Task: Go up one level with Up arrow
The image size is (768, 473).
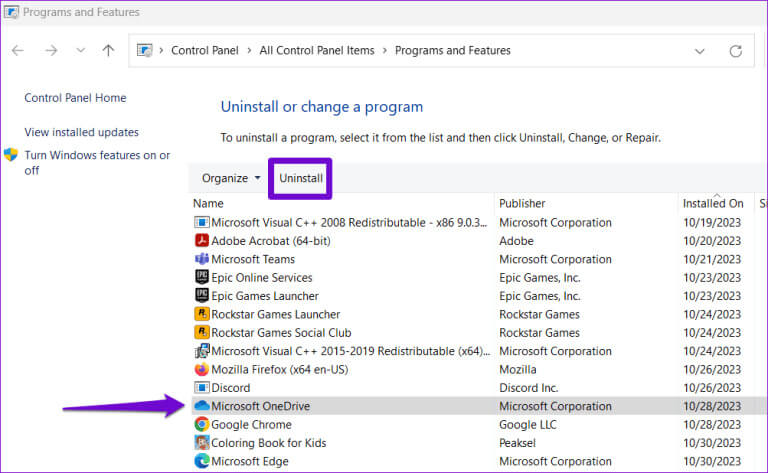Action: tap(108, 50)
